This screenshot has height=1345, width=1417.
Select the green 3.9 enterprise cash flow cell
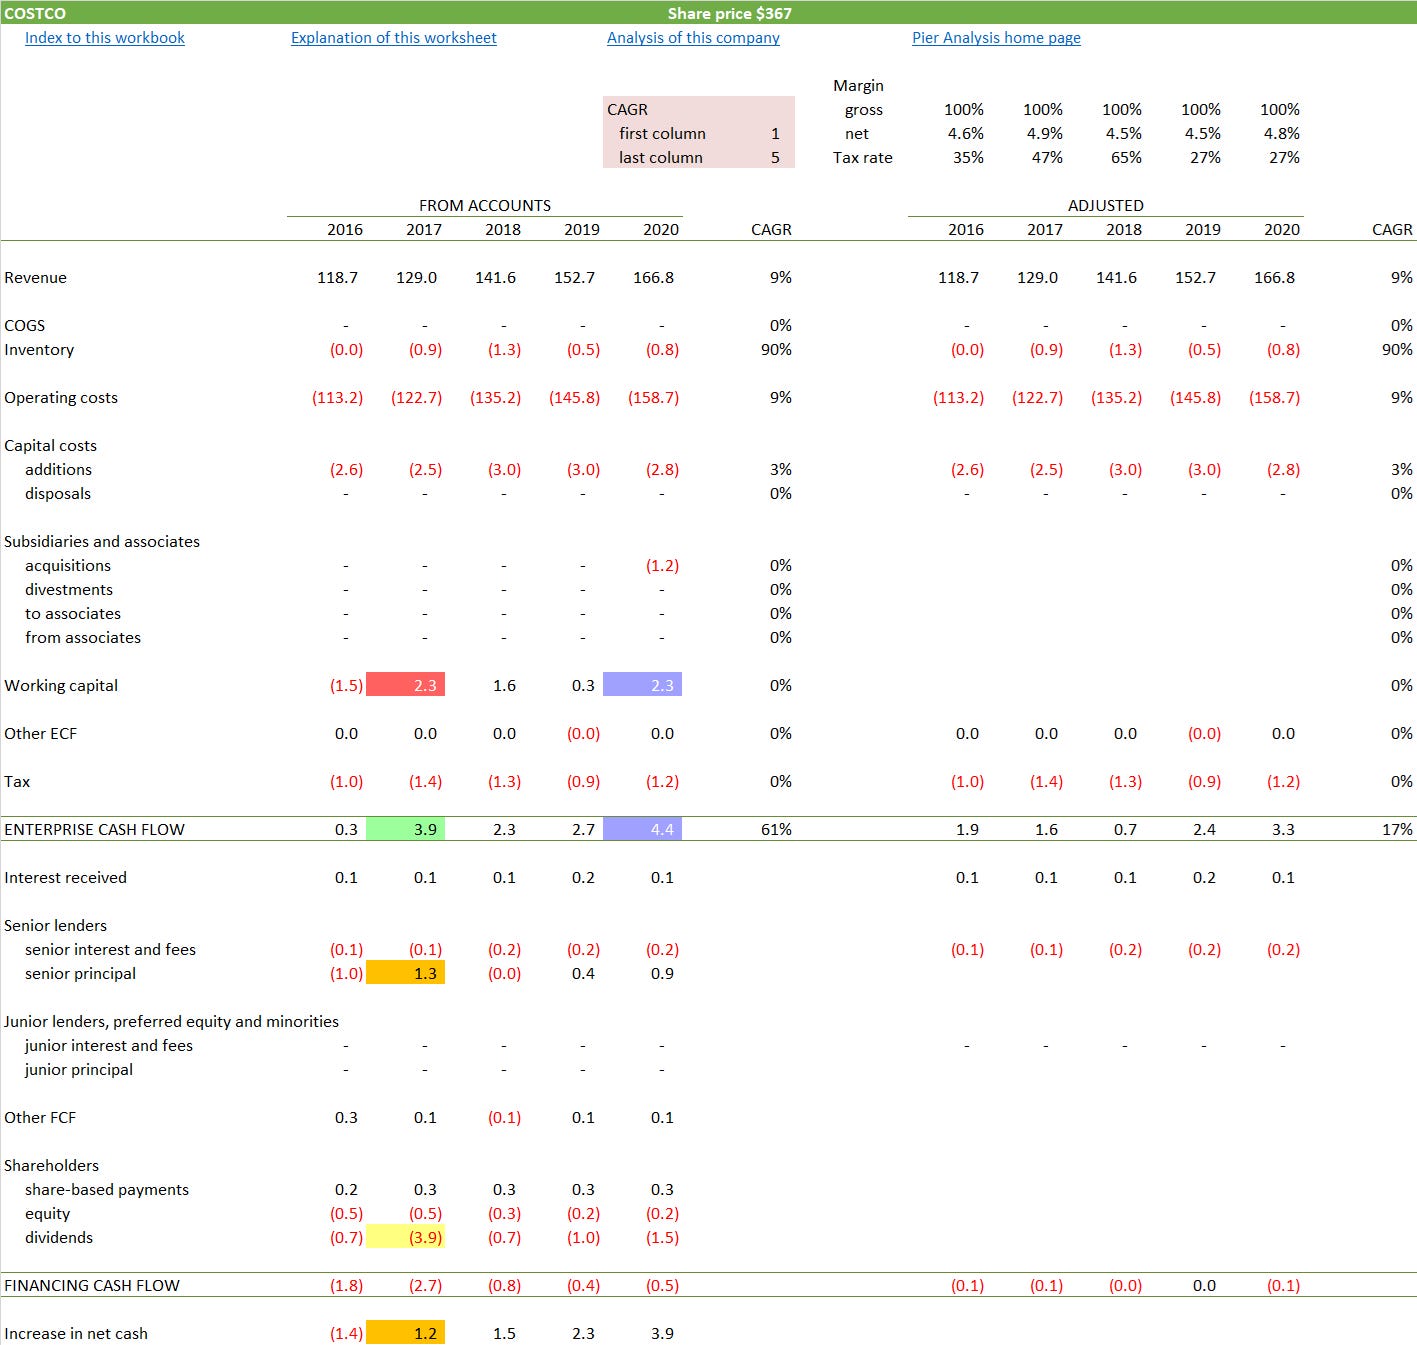point(406,829)
